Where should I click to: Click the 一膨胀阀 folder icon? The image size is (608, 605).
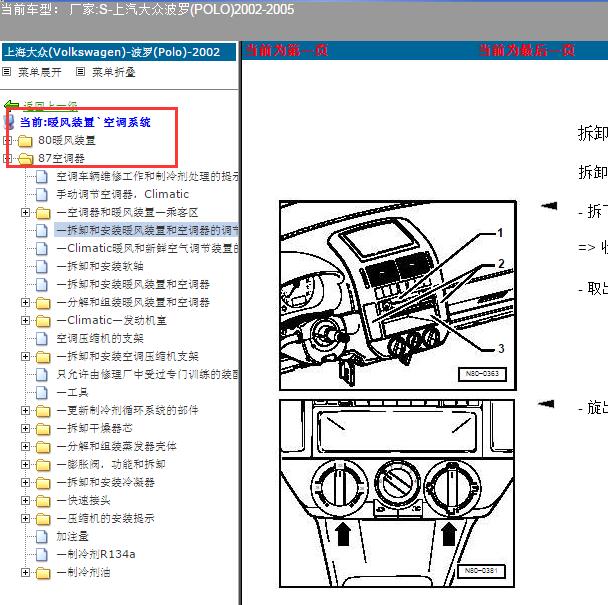point(43,464)
